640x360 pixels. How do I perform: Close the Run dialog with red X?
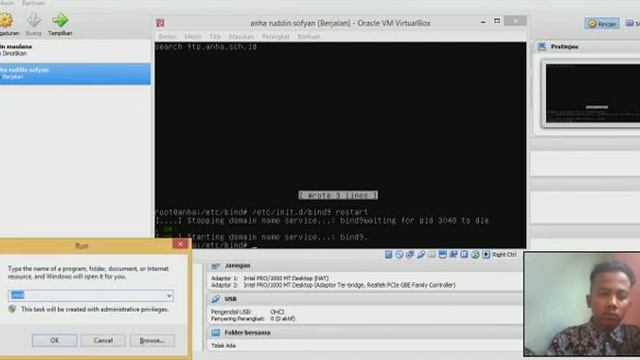(180, 244)
